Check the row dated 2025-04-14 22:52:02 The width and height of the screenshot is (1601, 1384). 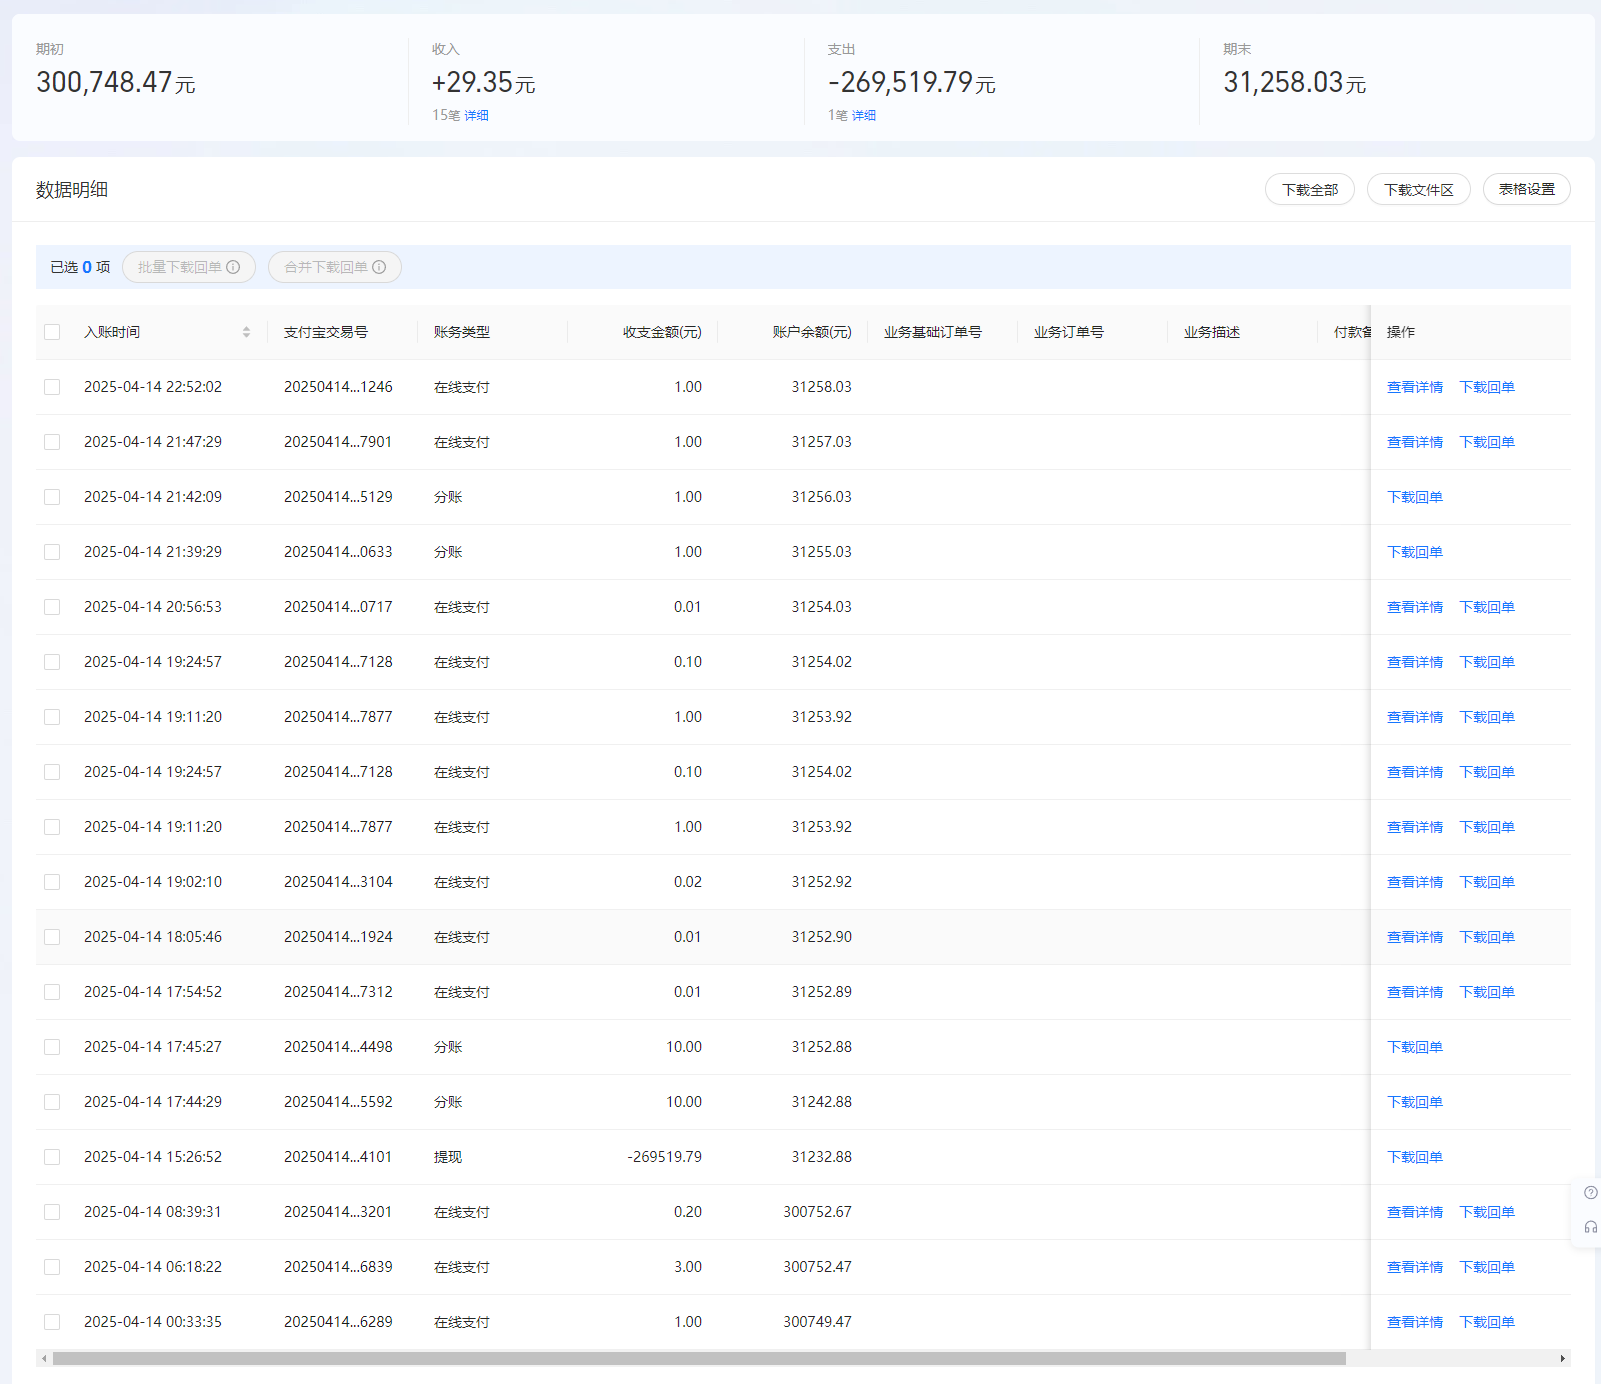coord(52,387)
